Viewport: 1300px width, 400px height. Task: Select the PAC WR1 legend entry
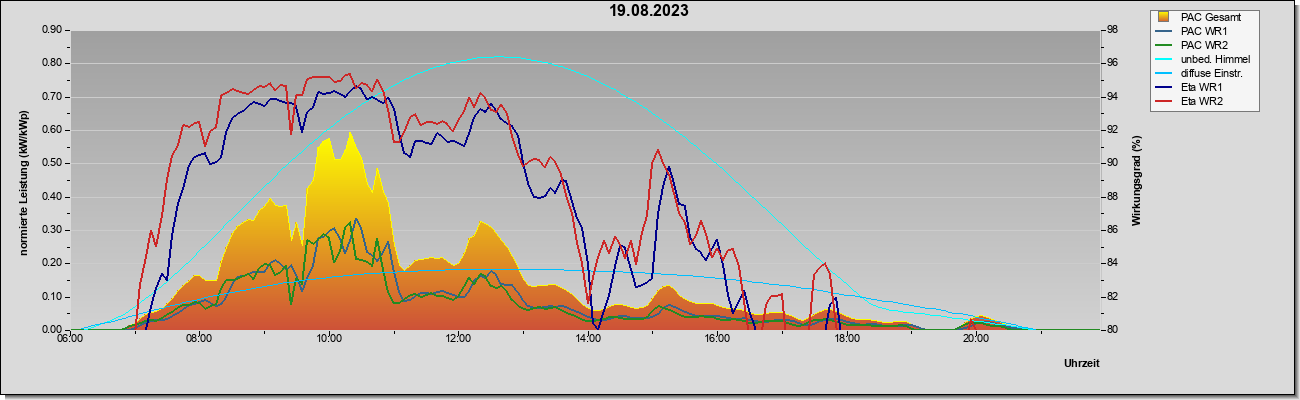click(x=1203, y=31)
